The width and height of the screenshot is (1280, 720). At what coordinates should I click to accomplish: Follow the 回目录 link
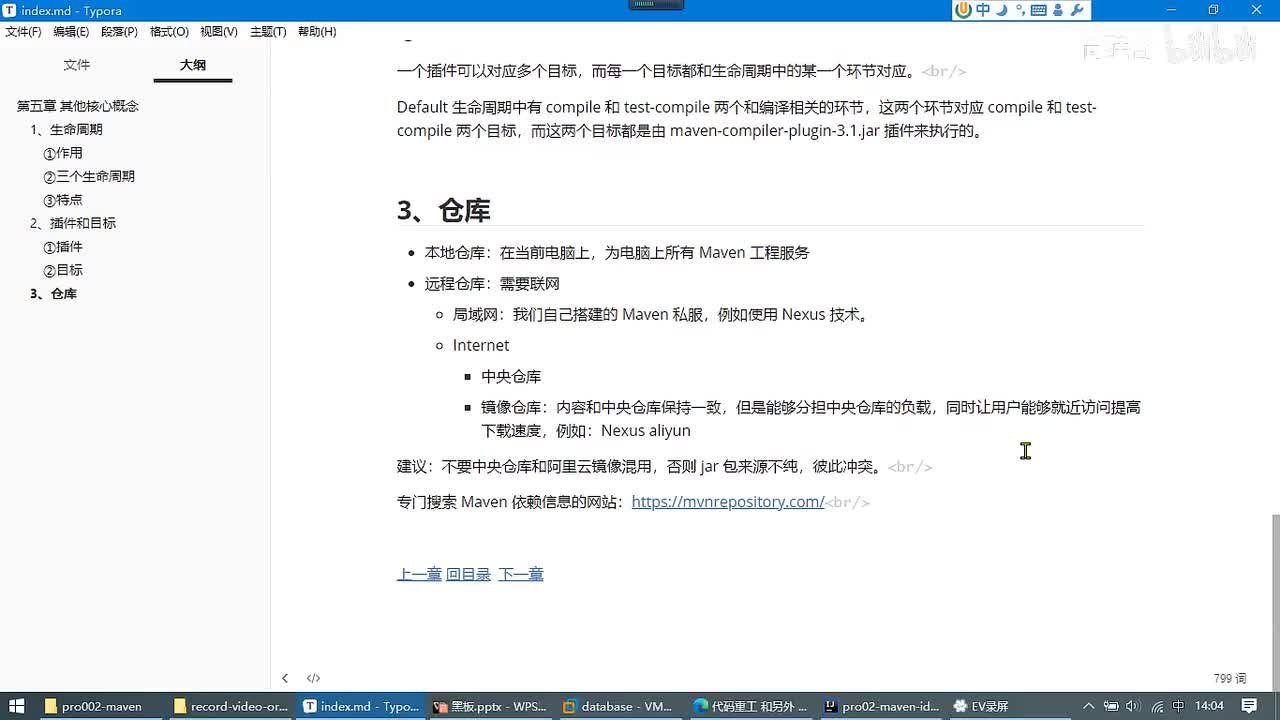468,574
